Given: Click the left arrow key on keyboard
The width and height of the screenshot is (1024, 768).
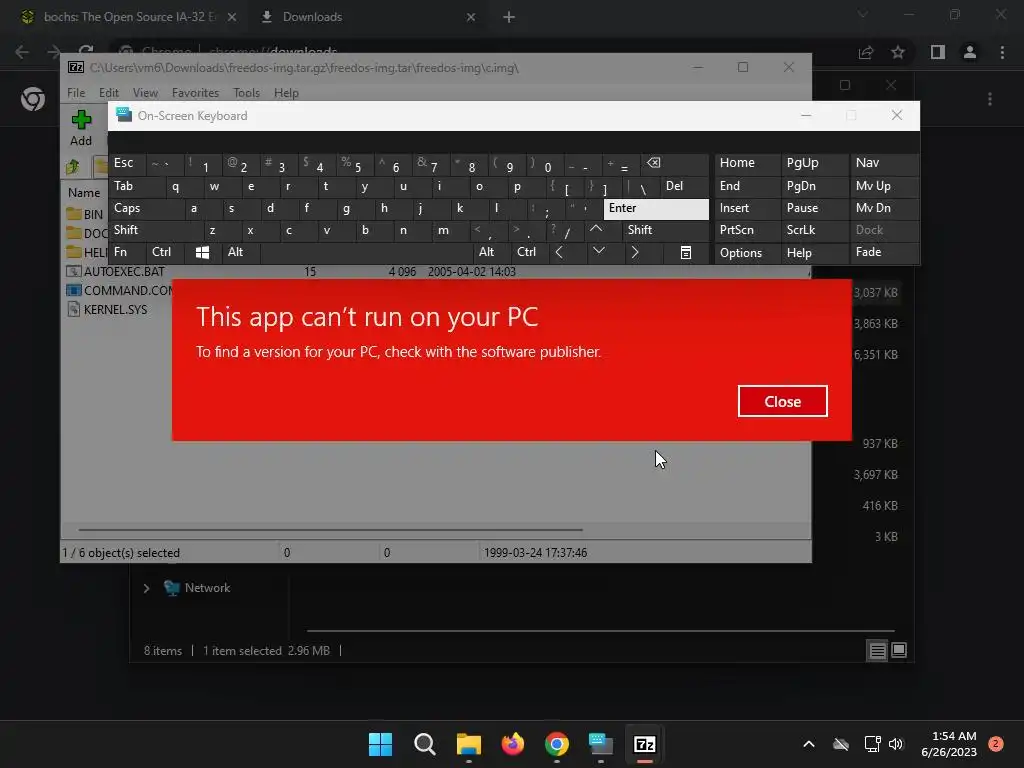Looking at the screenshot, I should (x=568, y=252).
